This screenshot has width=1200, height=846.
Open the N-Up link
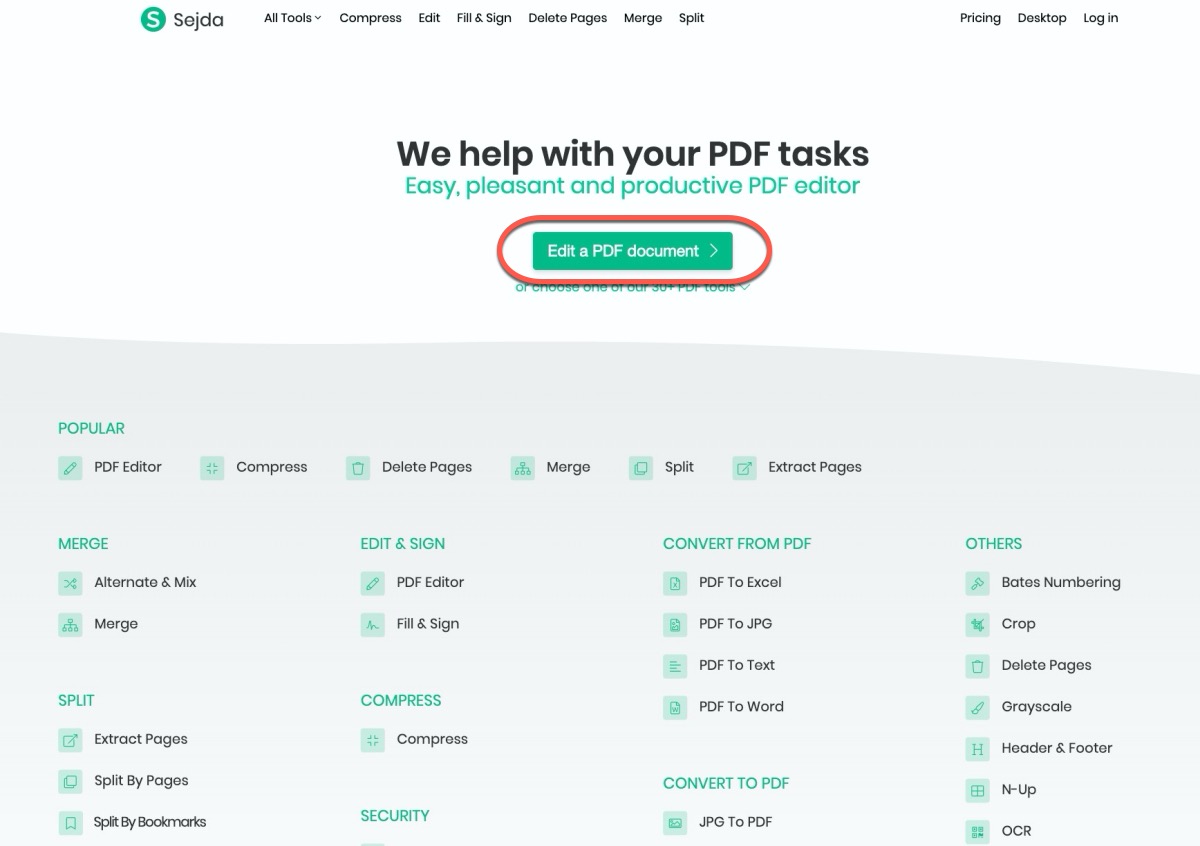tap(1019, 790)
